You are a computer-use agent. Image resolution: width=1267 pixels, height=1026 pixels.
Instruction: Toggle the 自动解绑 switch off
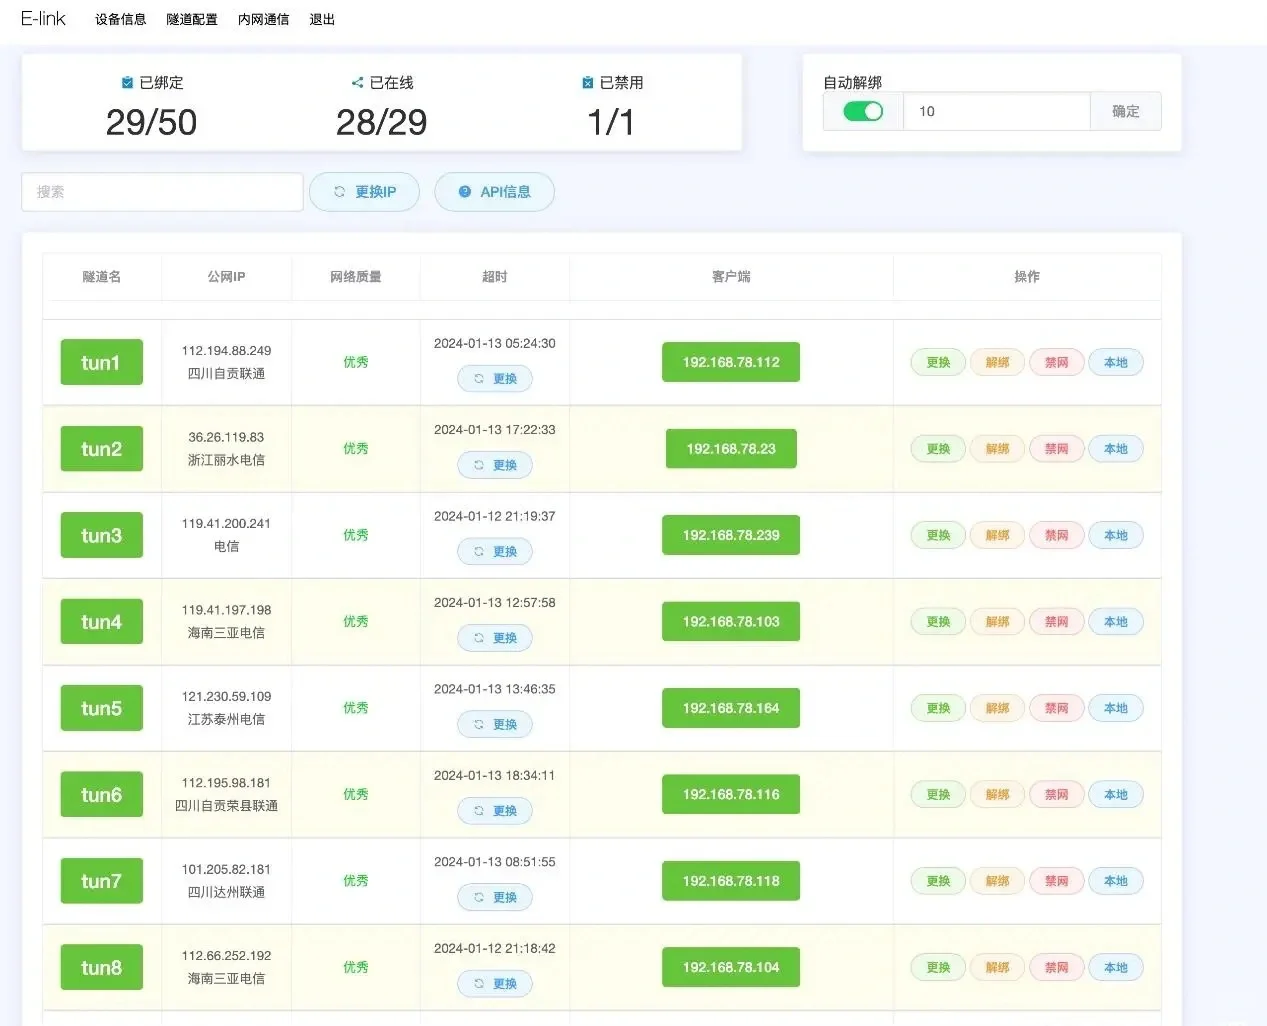click(x=863, y=111)
